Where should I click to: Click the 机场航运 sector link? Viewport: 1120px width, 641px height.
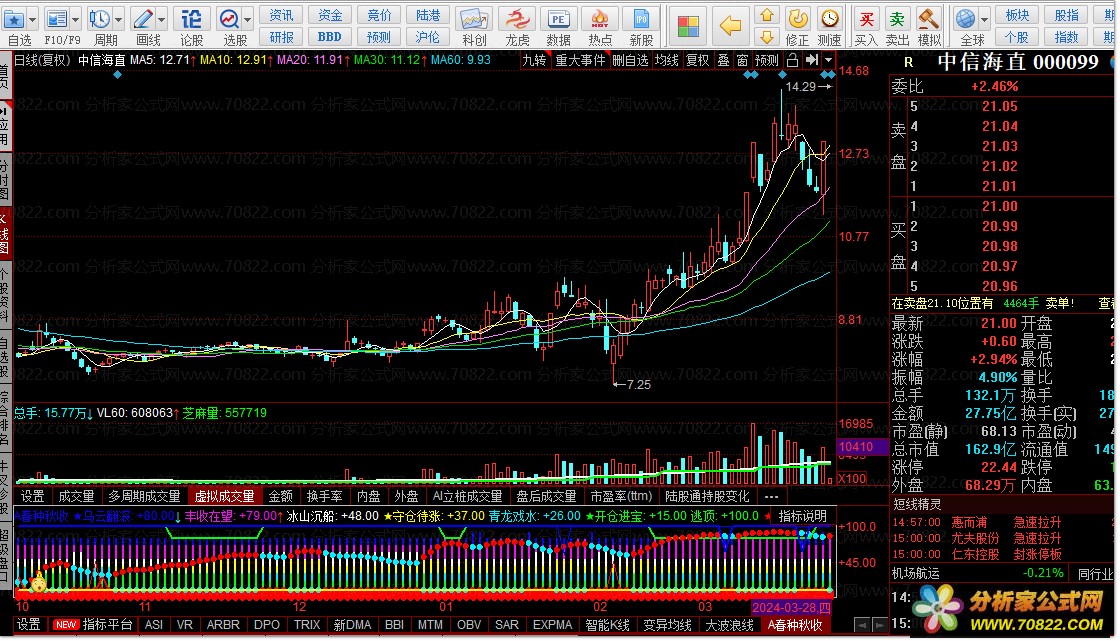(916, 573)
